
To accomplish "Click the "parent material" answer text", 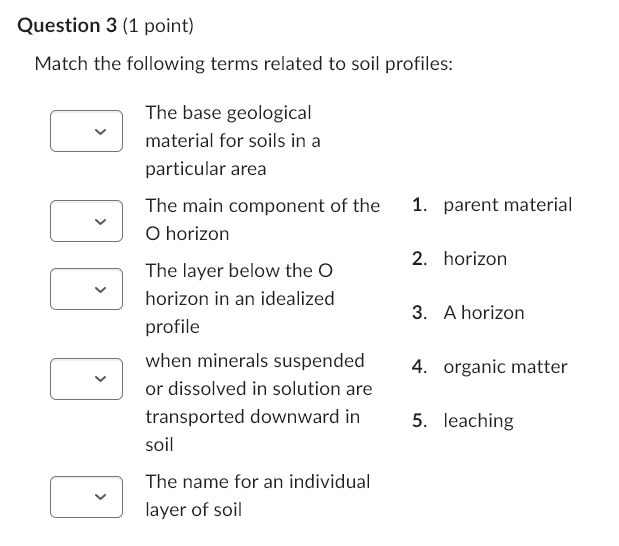I will (507, 205).
